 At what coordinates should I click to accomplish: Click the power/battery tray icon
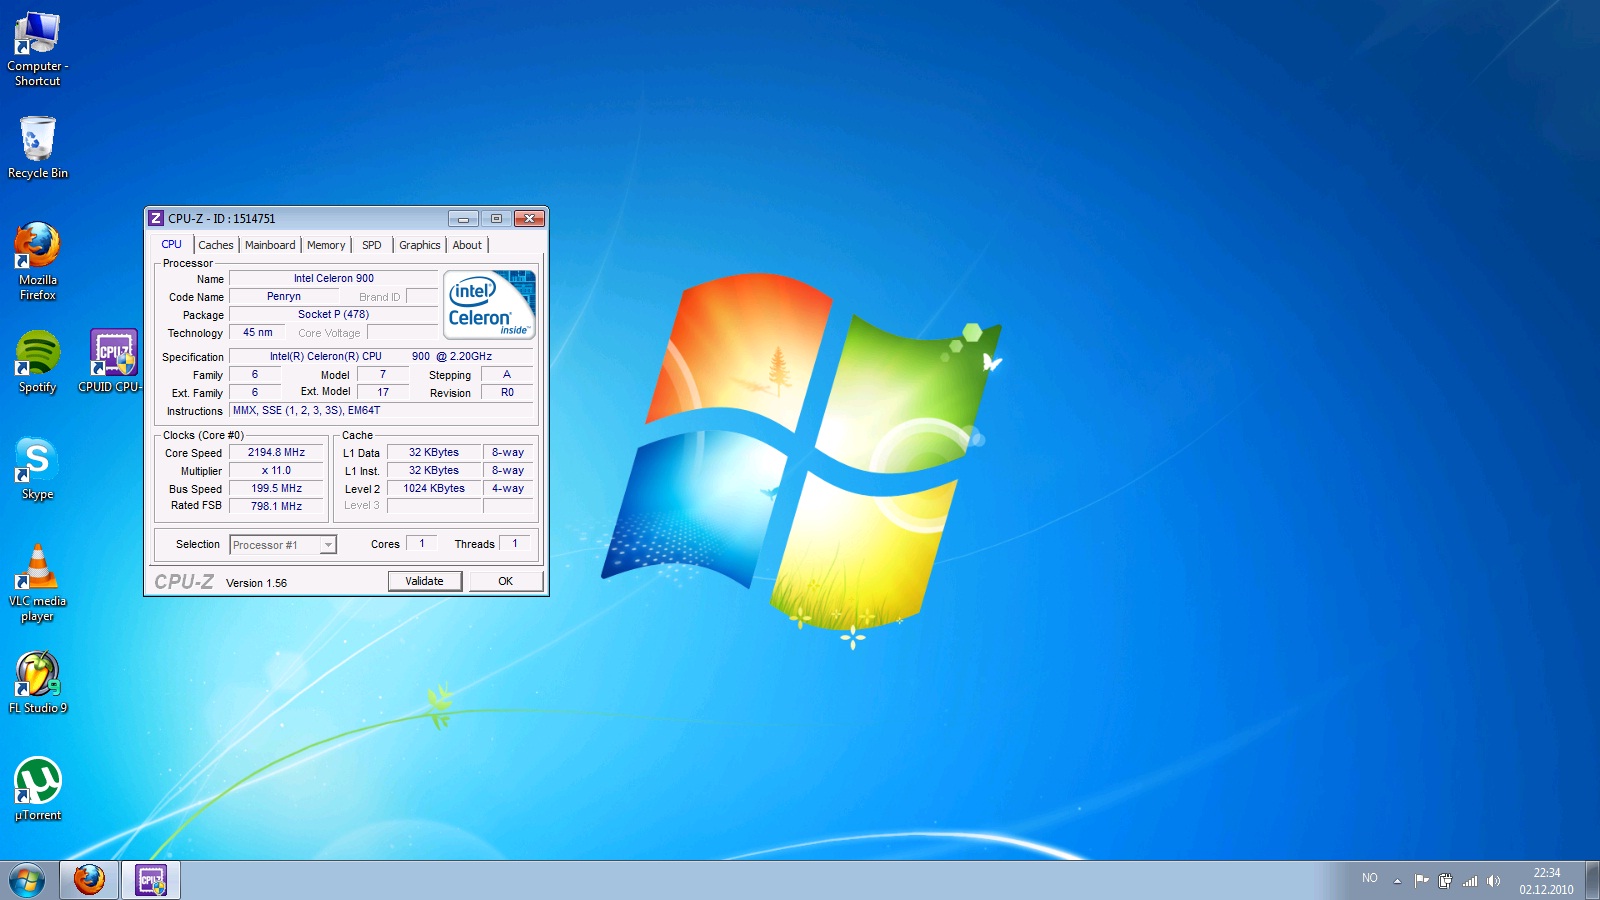coord(1445,881)
